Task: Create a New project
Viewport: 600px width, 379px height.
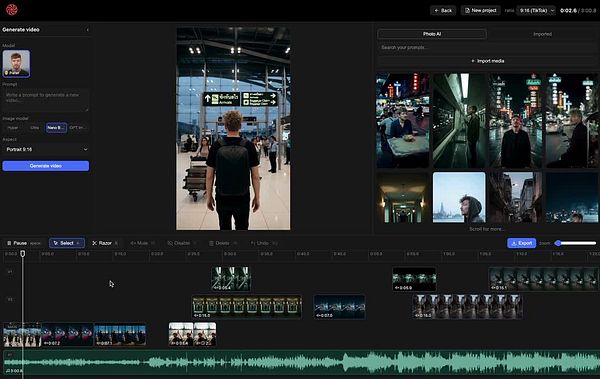Action: (x=480, y=10)
